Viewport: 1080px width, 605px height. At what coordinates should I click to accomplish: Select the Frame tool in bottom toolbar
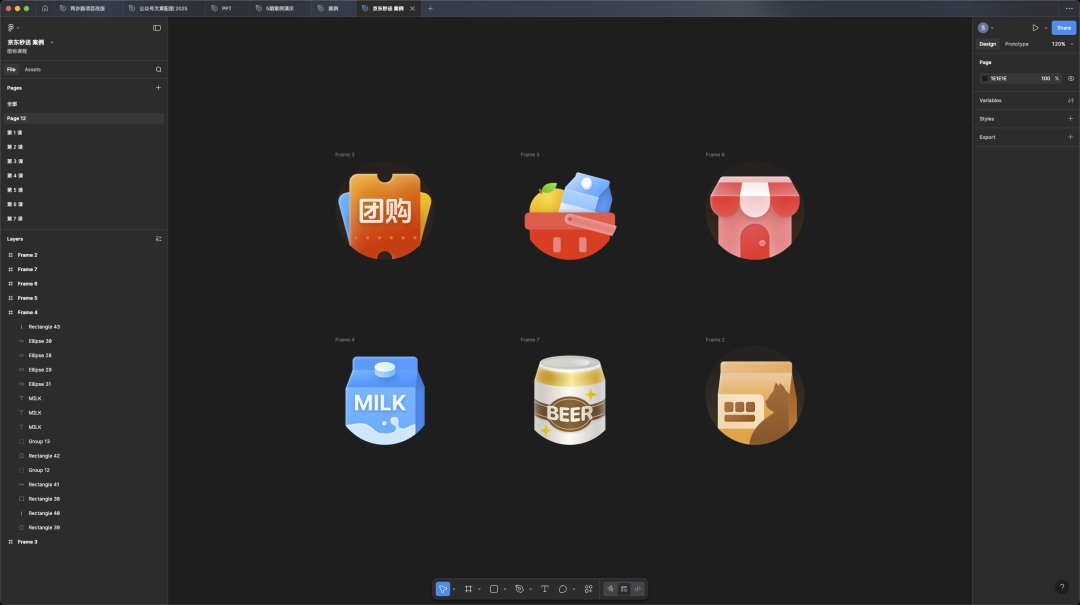pyautogui.click(x=468, y=589)
